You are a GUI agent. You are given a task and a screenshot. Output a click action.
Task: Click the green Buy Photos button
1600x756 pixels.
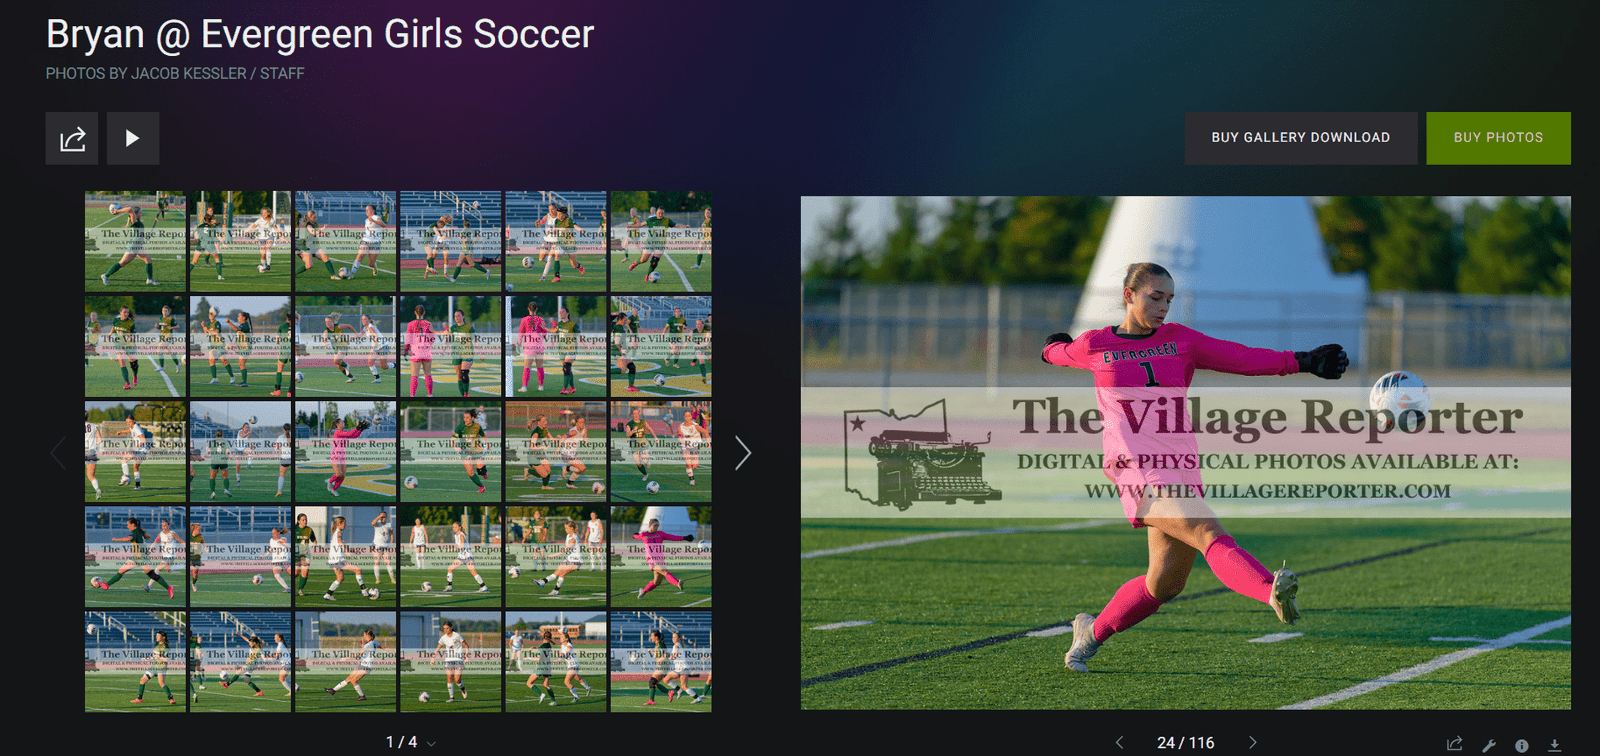pyautogui.click(x=1498, y=138)
